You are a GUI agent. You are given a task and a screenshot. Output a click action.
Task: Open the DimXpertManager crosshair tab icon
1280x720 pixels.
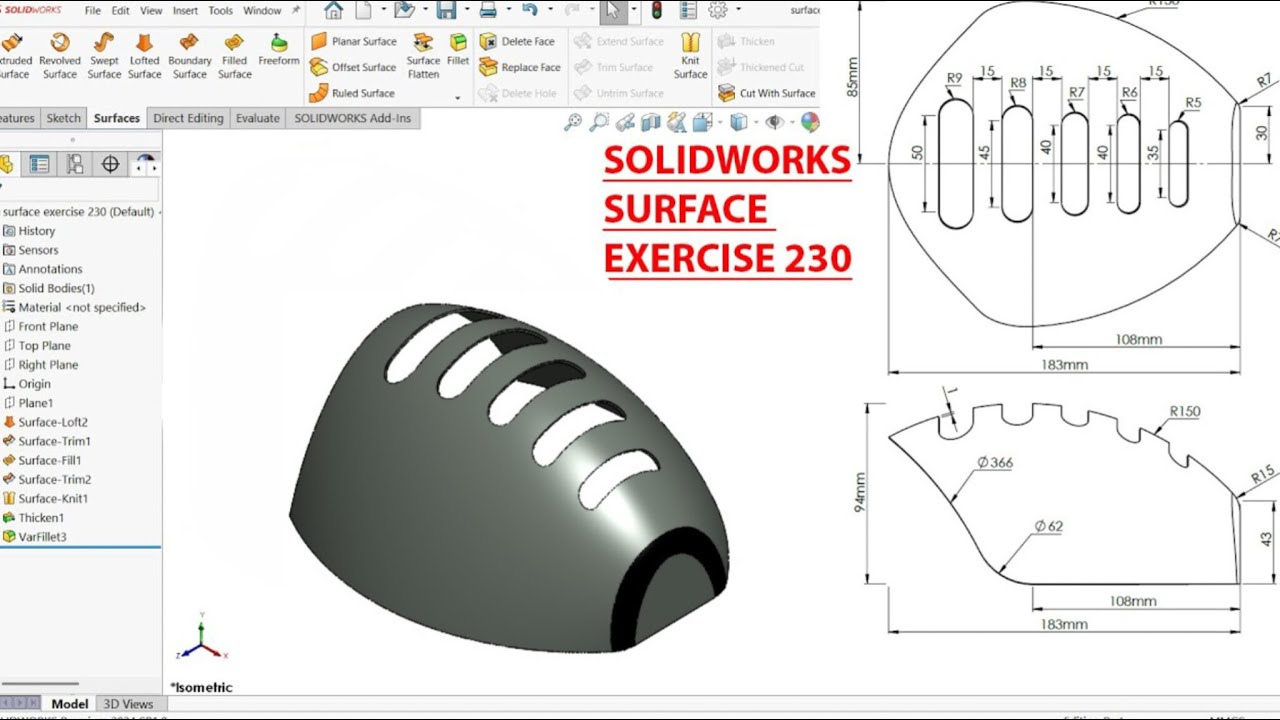pyautogui.click(x=111, y=164)
